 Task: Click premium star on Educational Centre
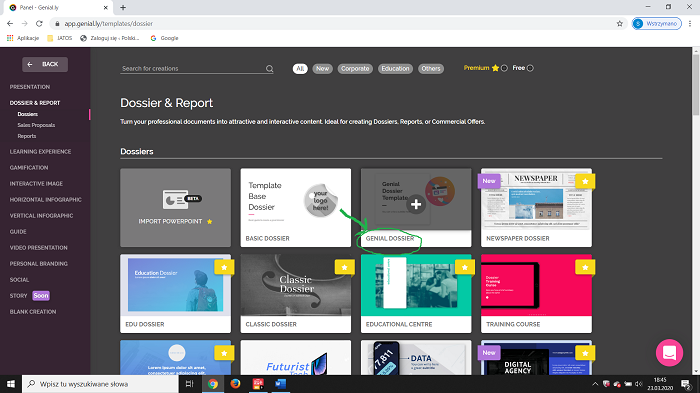[465, 268]
